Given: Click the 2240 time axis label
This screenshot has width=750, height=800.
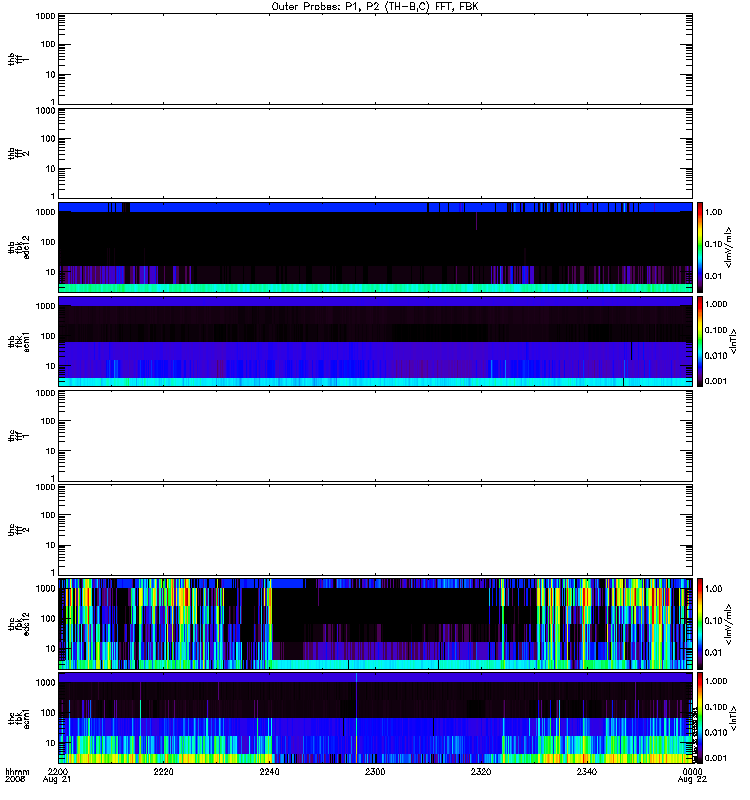Looking at the screenshot, I should tap(270, 773).
